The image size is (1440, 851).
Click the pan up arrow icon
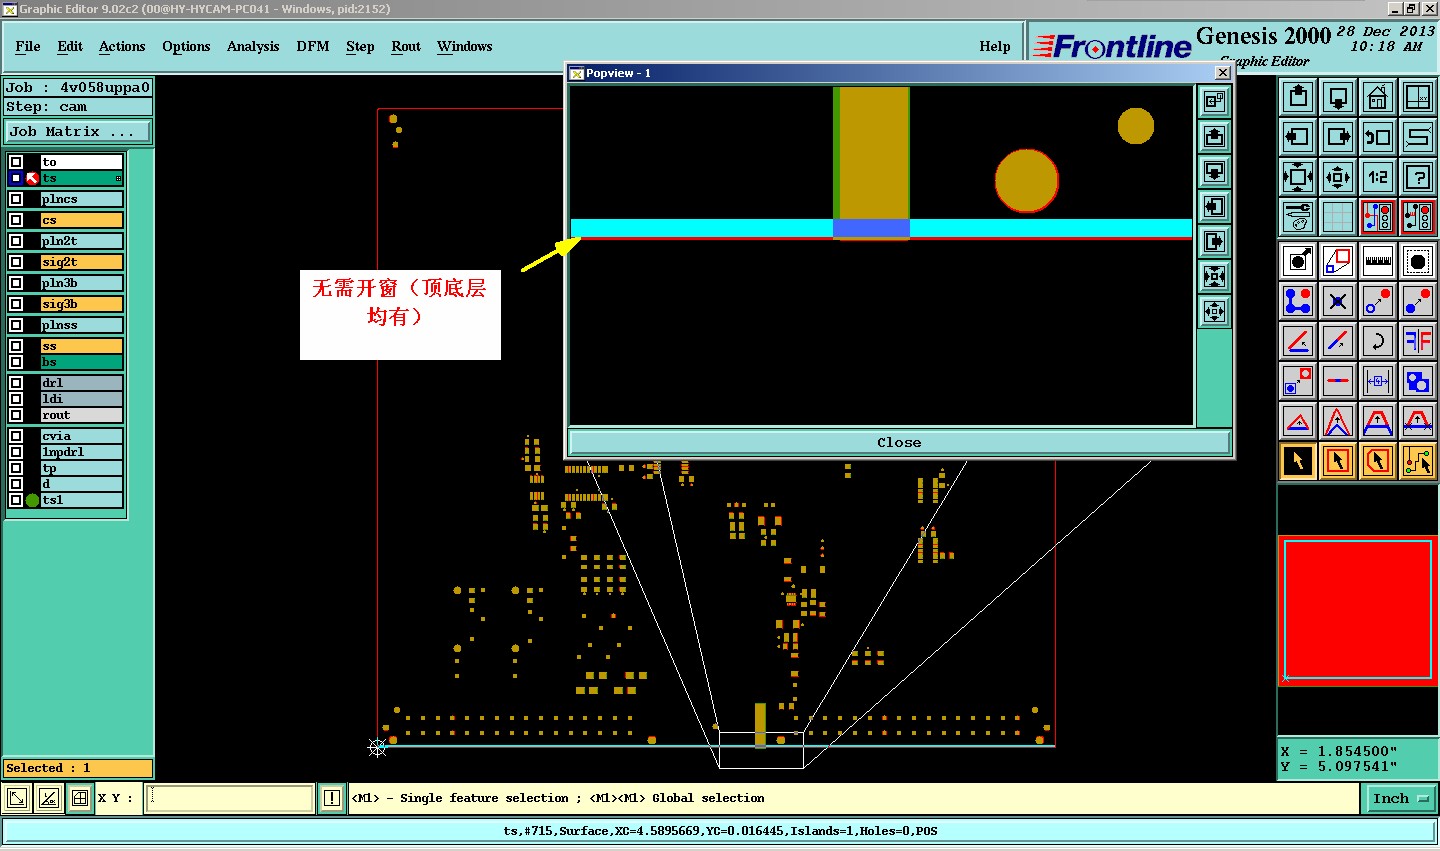[x=1298, y=97]
